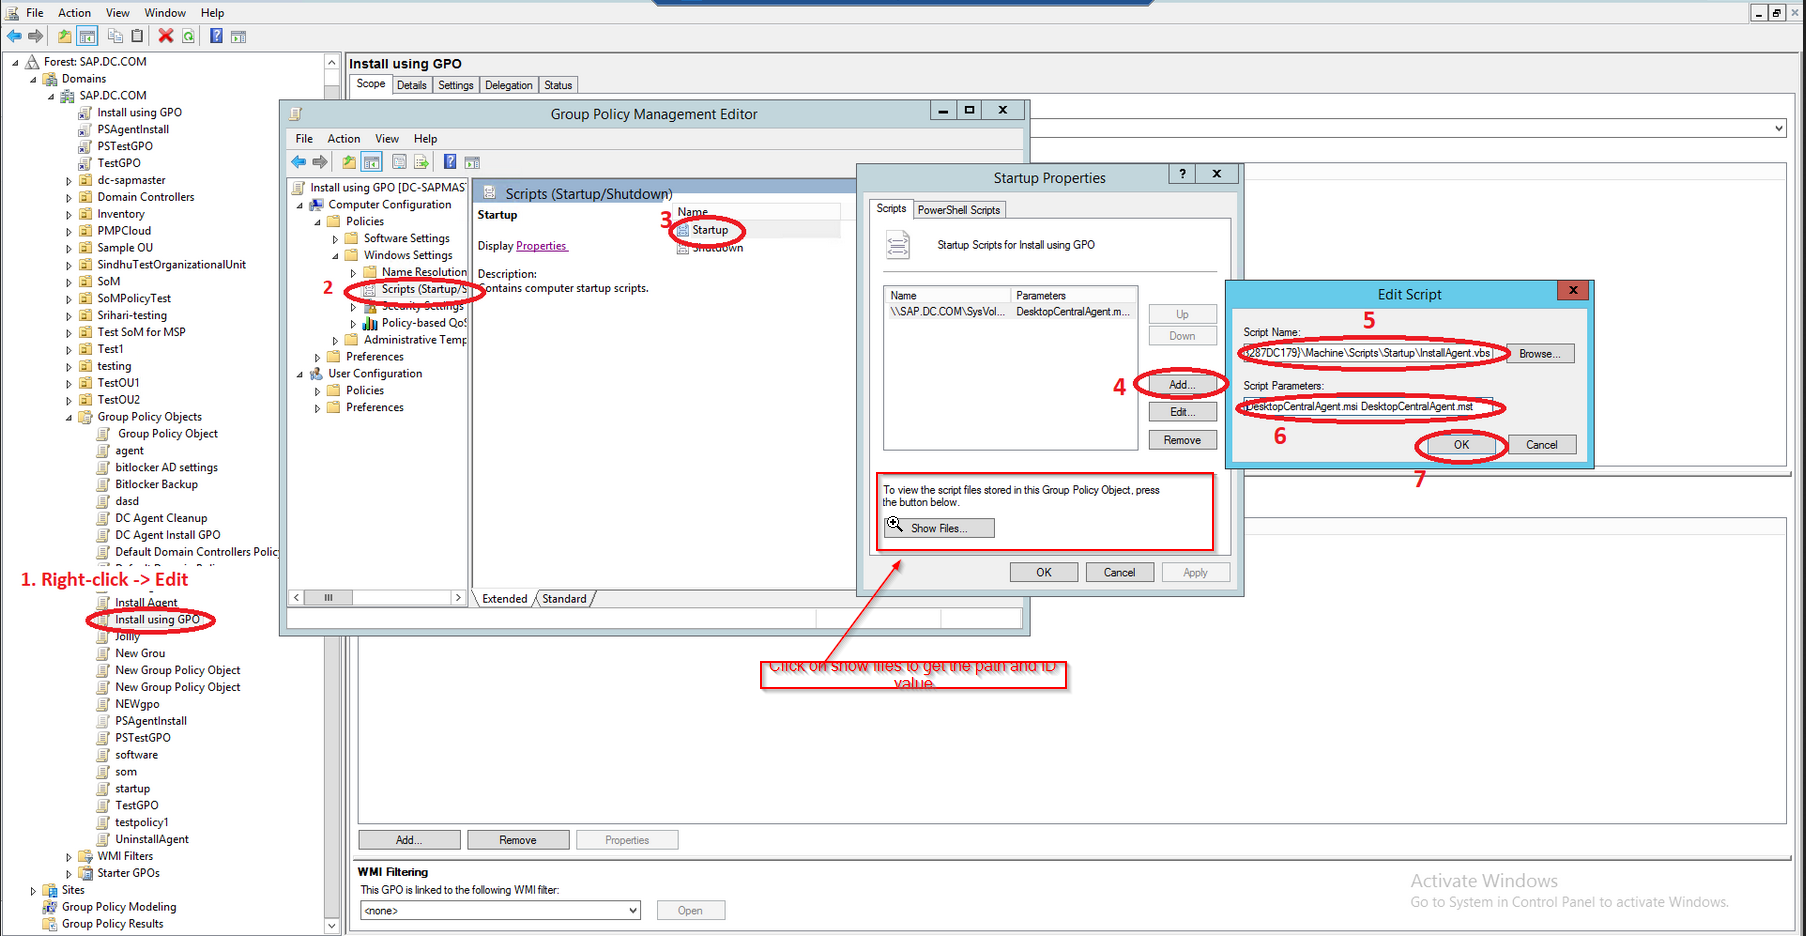Toggle console tree in Policy Editor toolbar

pos(371,162)
